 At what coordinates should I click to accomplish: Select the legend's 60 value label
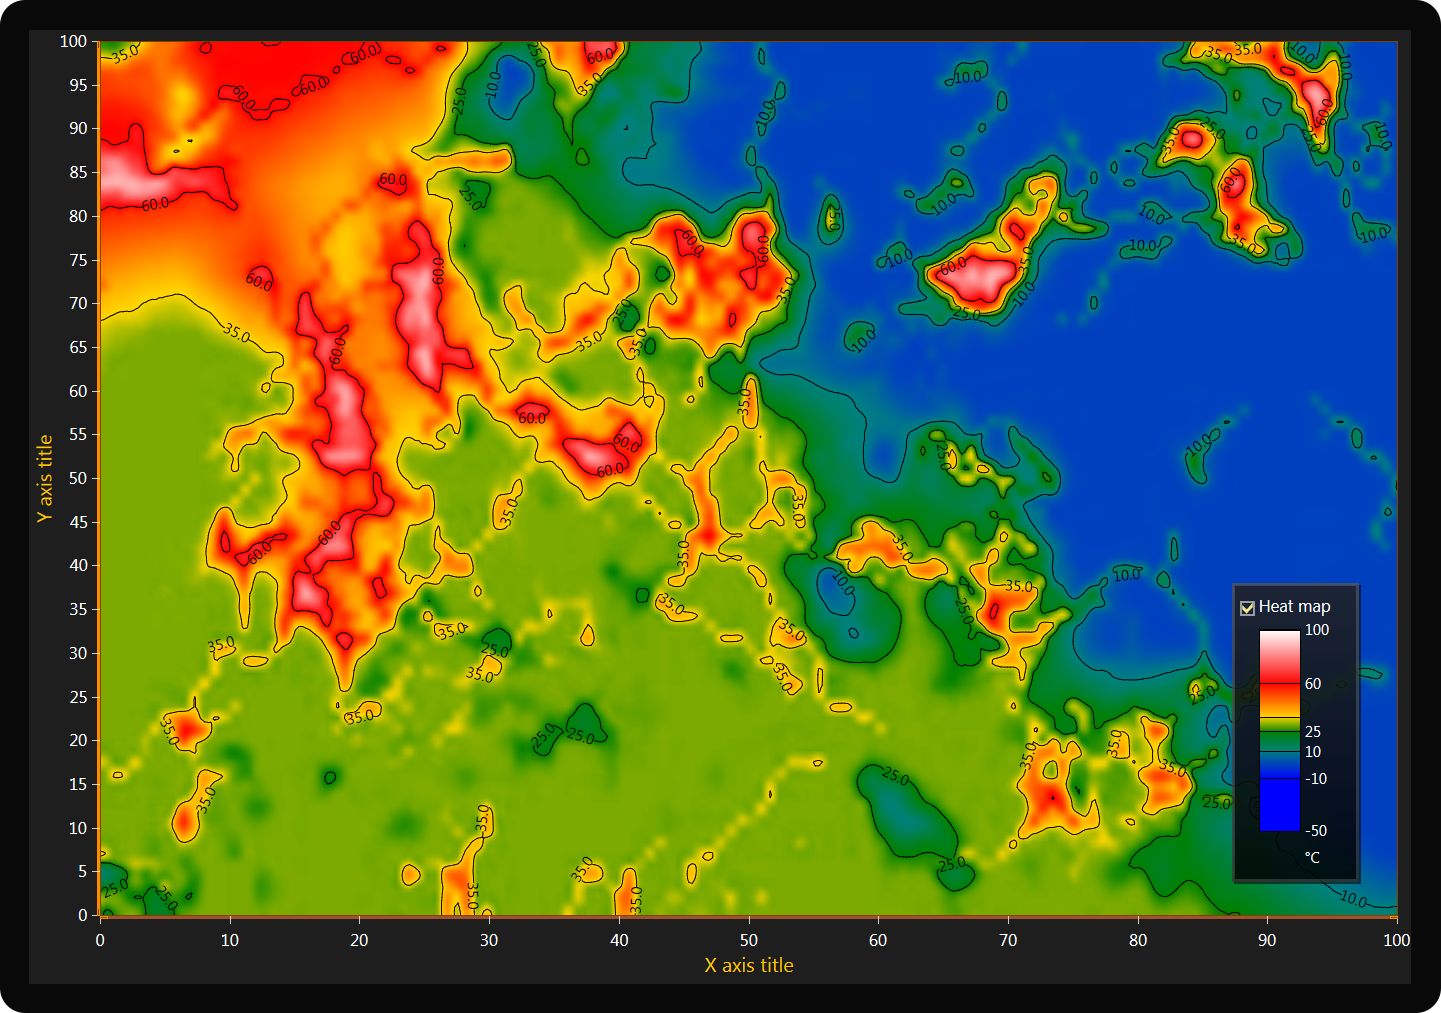pos(1313,684)
